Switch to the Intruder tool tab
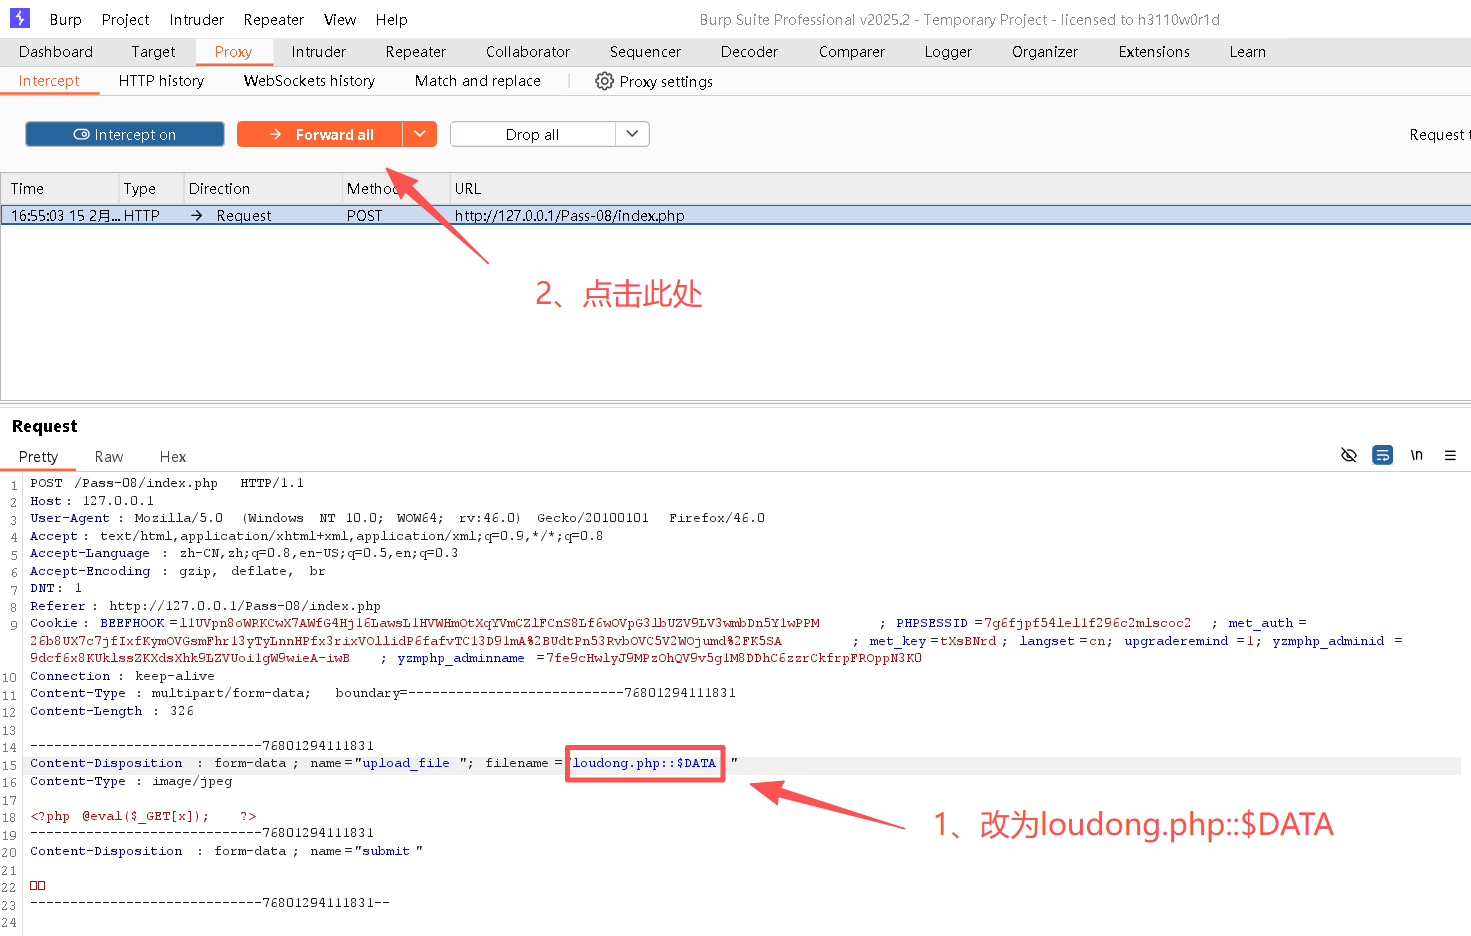Viewport: 1471px width, 936px height. click(x=319, y=52)
